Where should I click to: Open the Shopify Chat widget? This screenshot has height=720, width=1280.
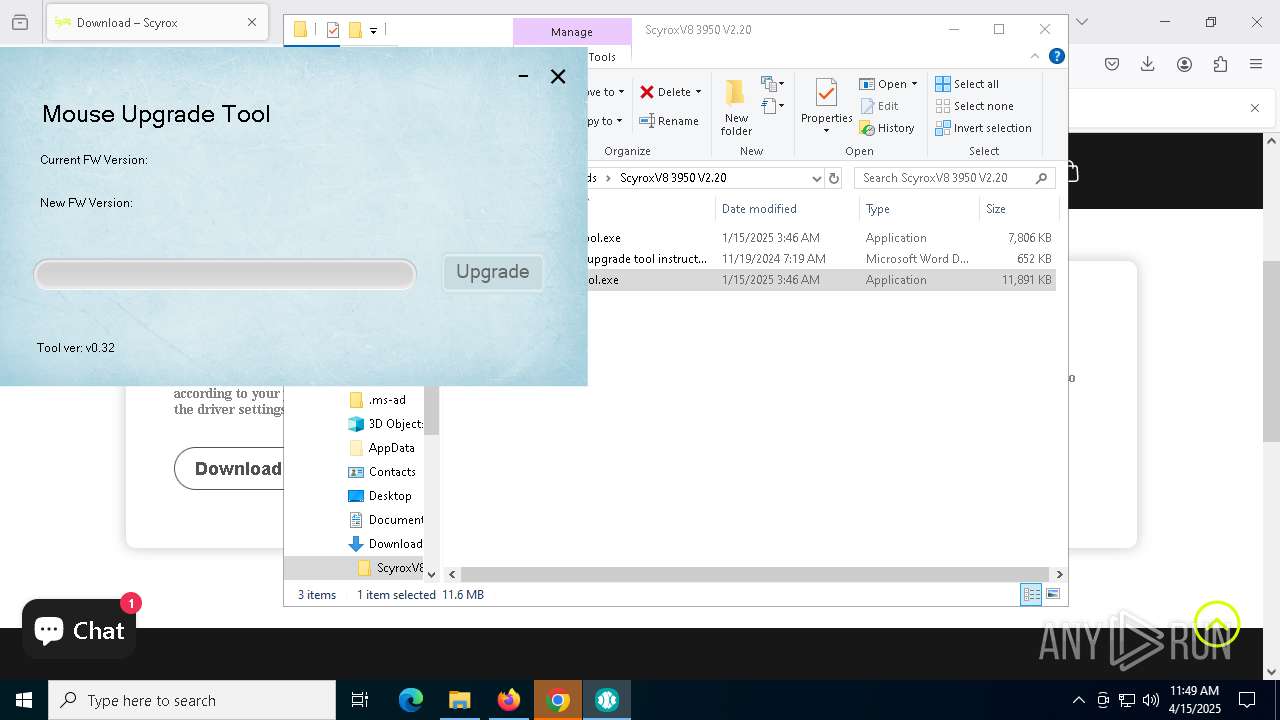(79, 629)
